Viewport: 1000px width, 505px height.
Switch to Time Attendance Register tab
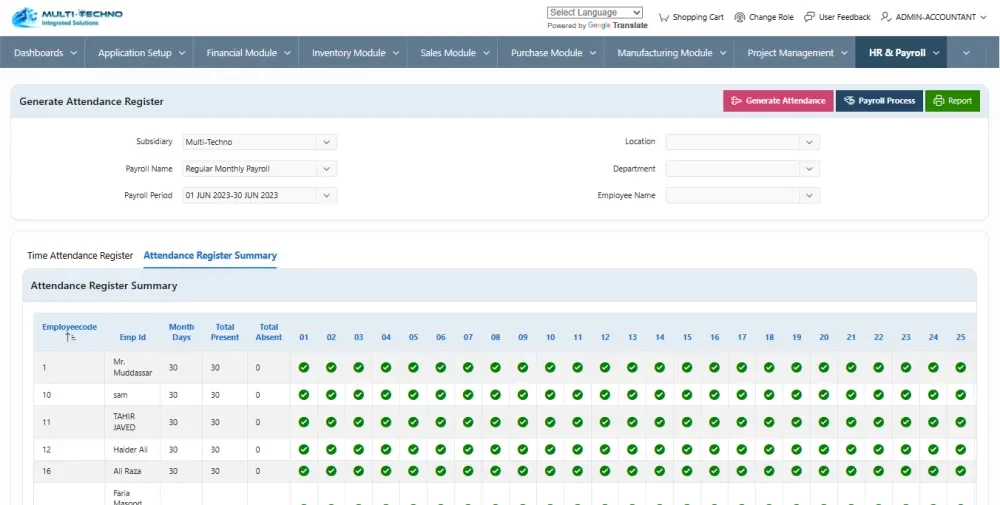pos(80,256)
